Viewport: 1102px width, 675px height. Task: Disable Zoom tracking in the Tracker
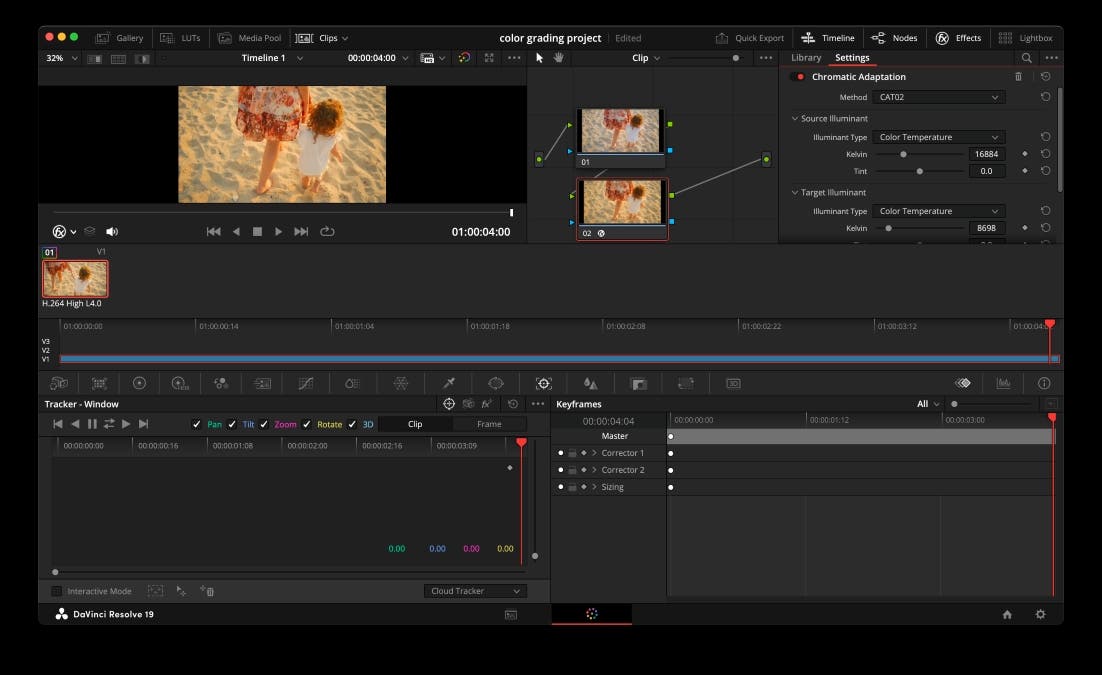266,424
